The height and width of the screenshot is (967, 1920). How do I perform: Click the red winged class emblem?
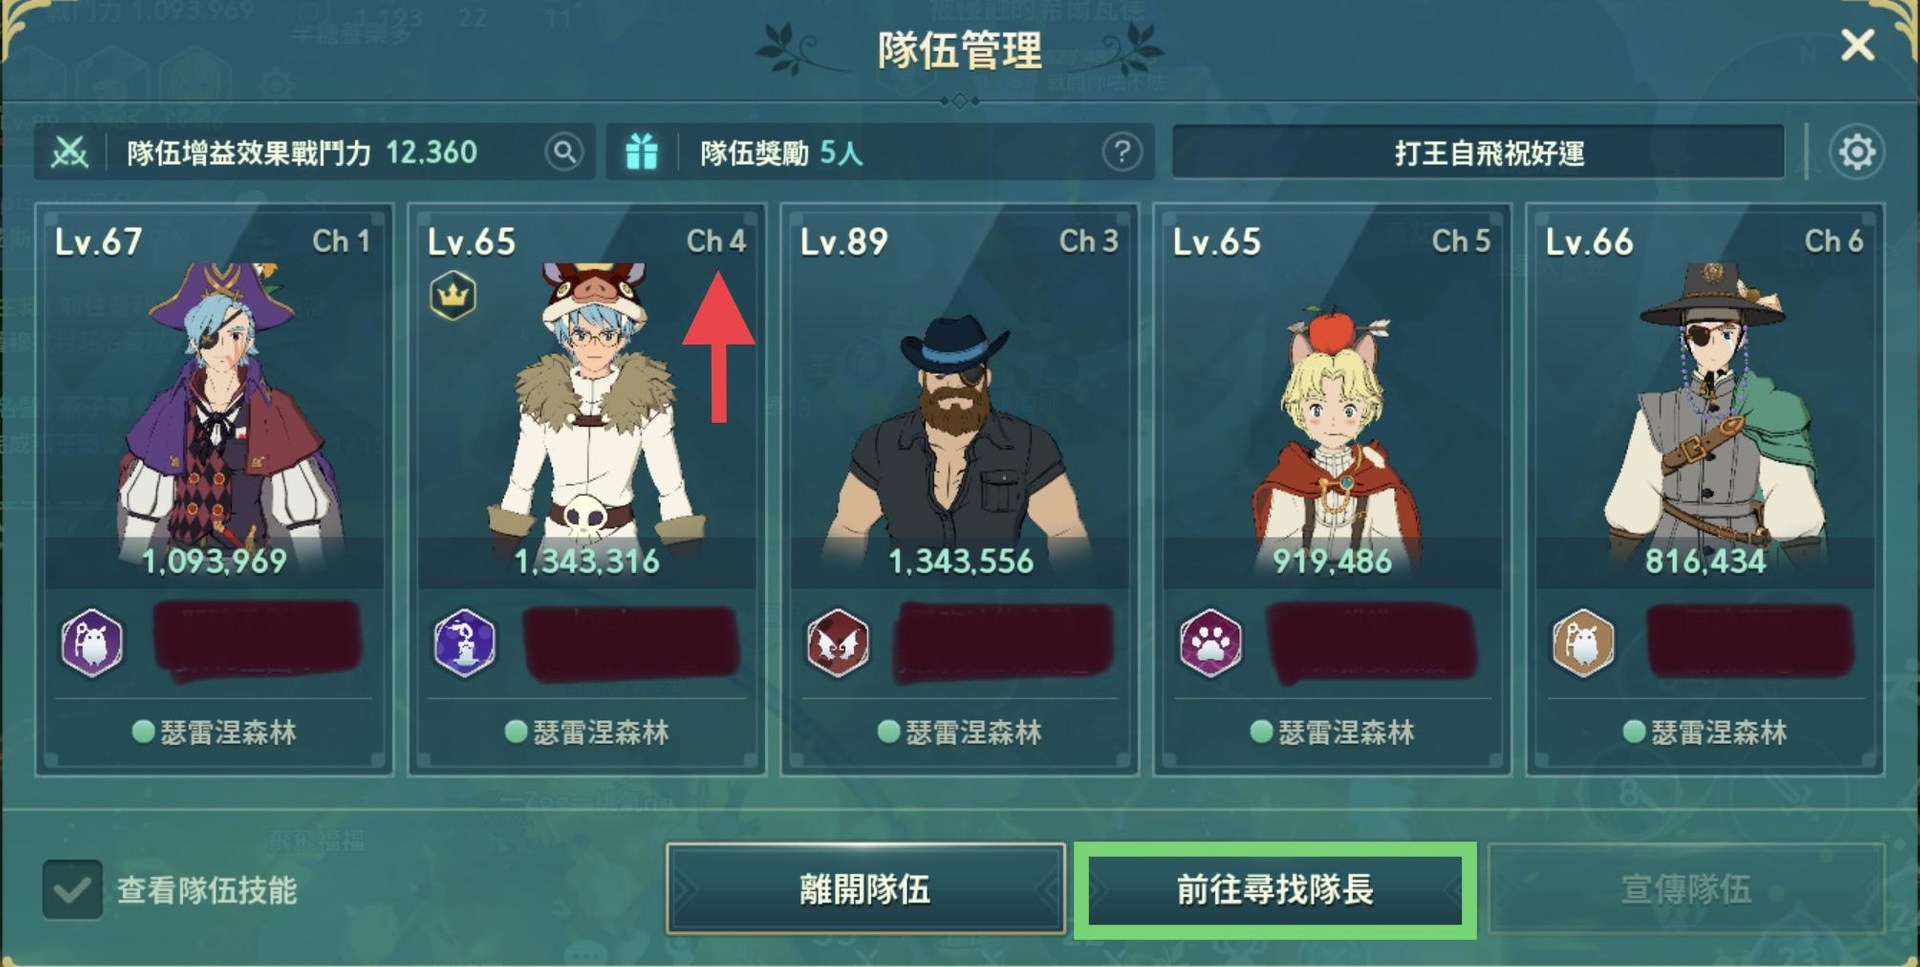838,642
